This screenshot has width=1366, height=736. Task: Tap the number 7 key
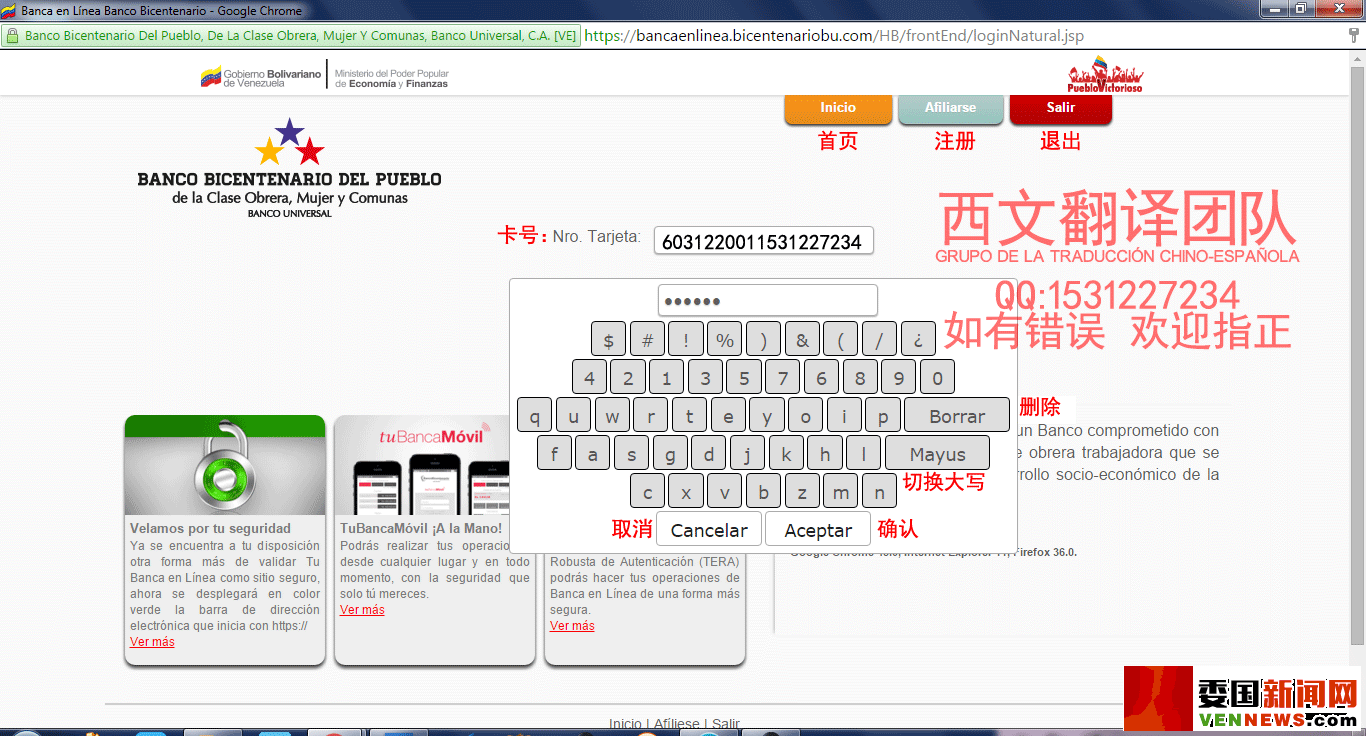click(782, 377)
